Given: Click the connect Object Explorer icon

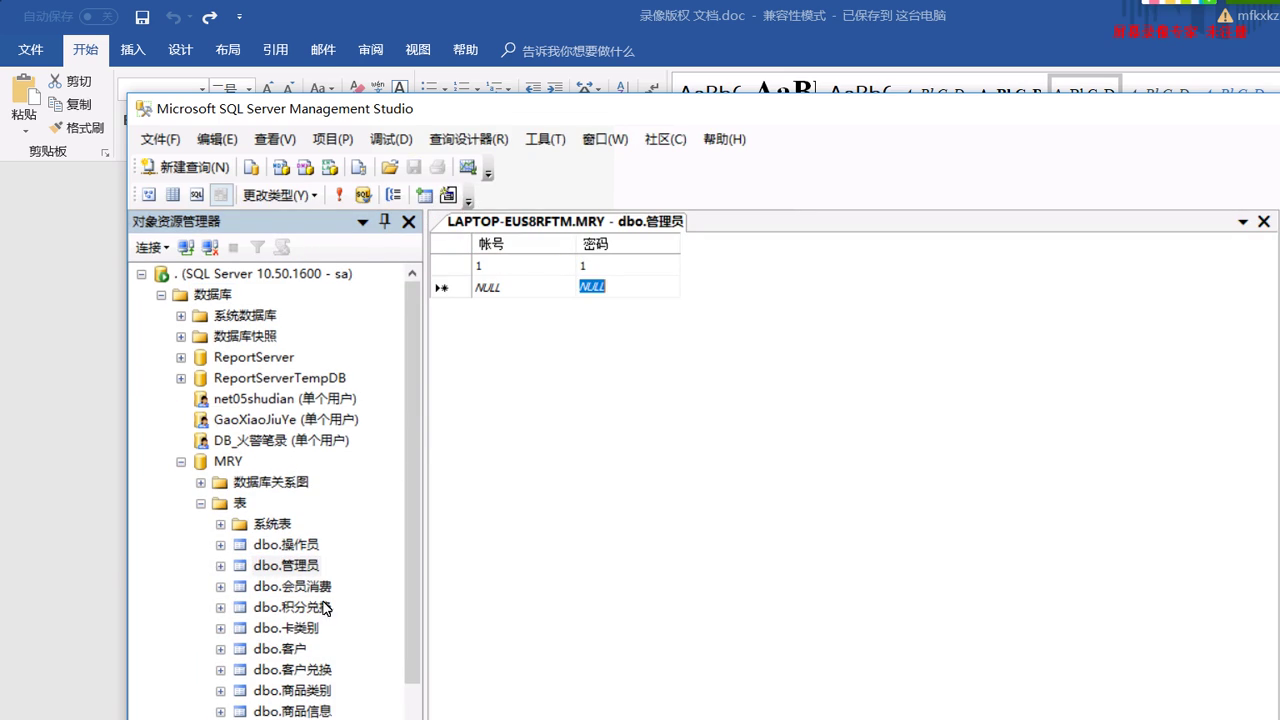Looking at the screenshot, I should (186, 247).
